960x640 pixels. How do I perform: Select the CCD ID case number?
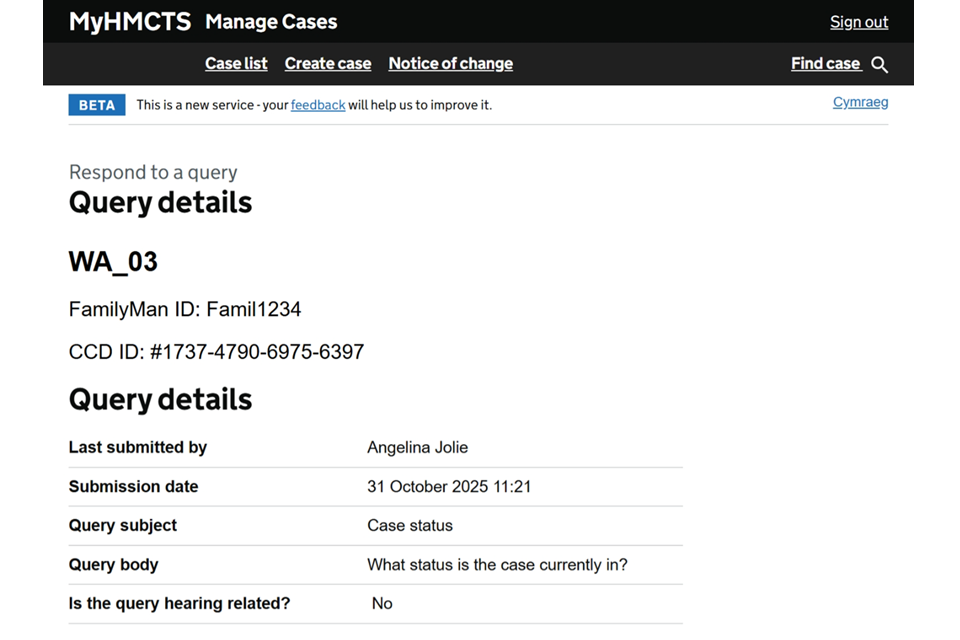(257, 352)
